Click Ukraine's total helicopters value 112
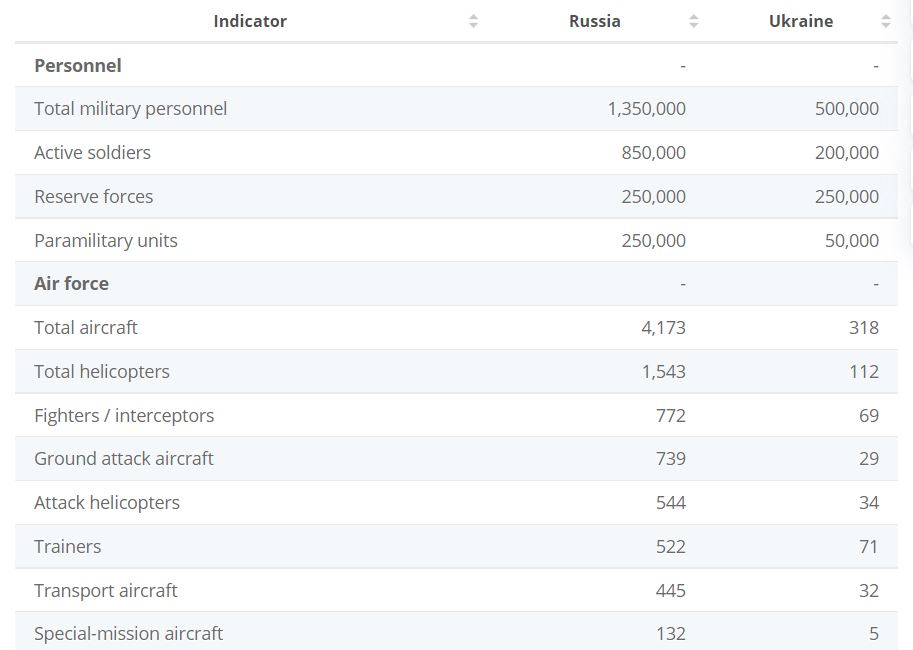913x650 pixels. point(863,371)
